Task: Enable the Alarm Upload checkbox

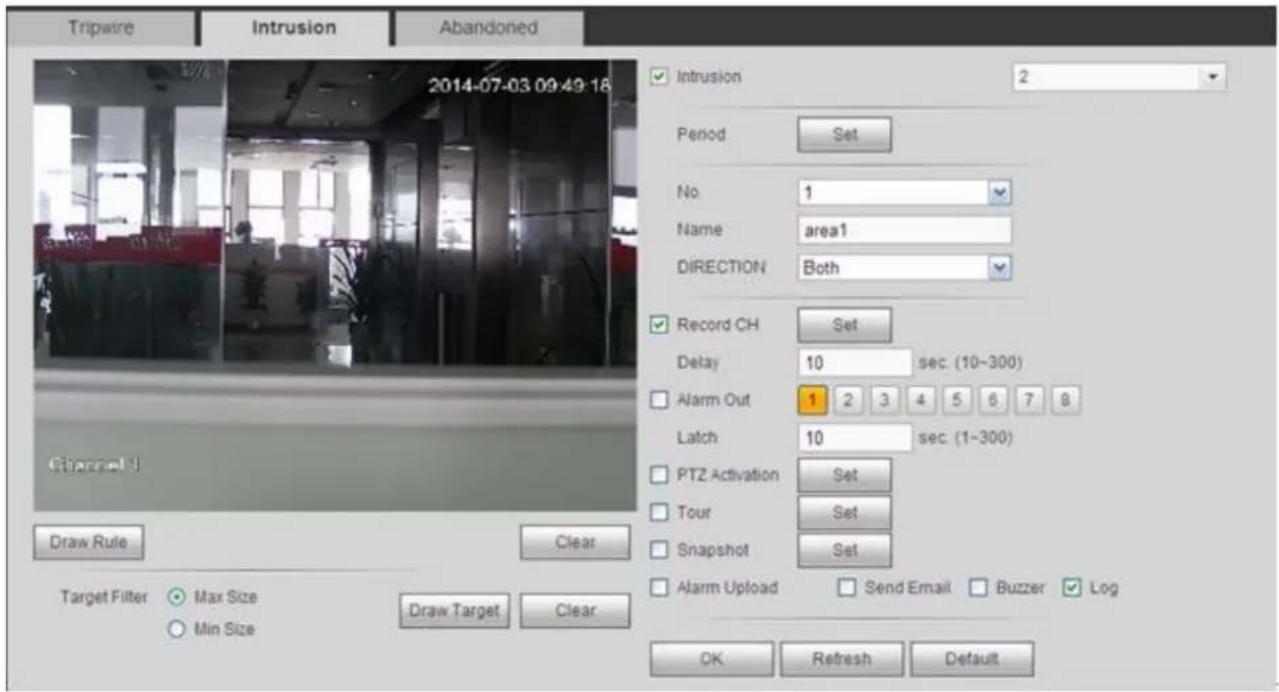Action: (658, 588)
